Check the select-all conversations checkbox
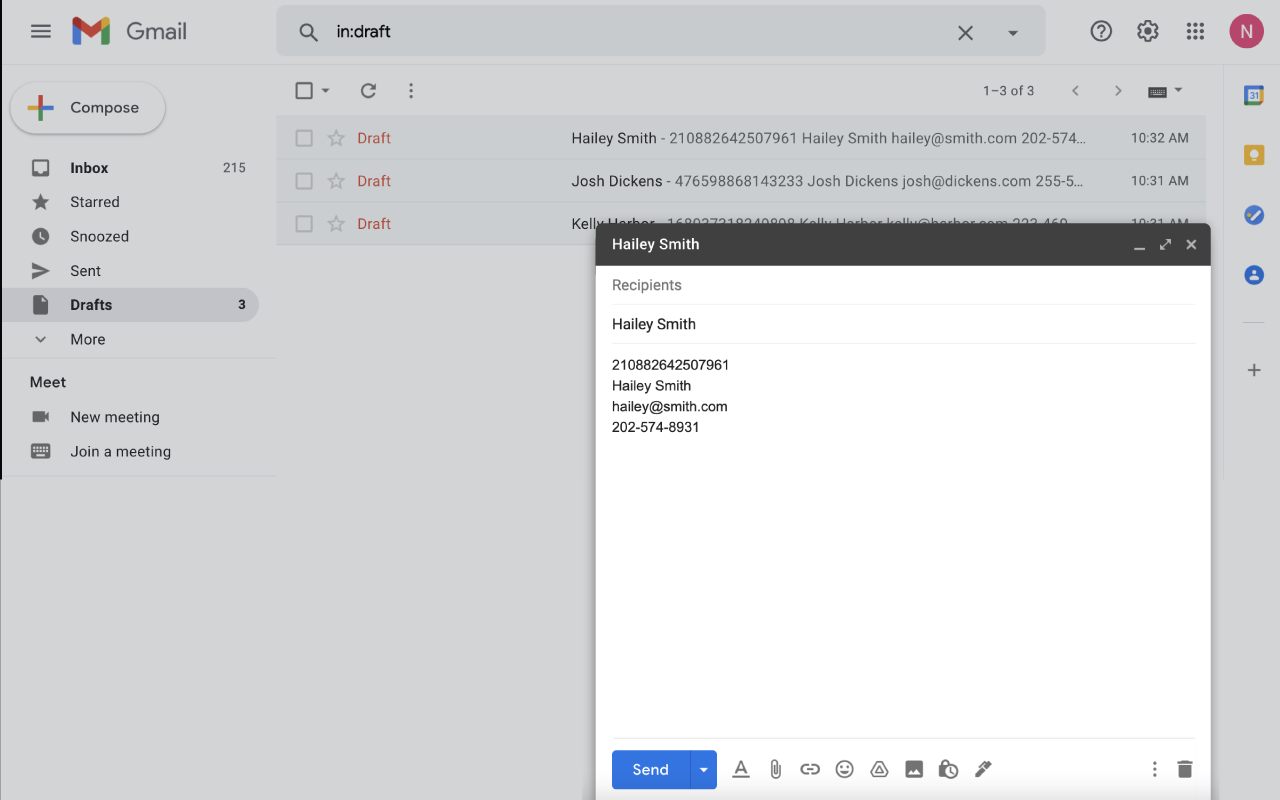This screenshot has height=800, width=1280. [304, 90]
